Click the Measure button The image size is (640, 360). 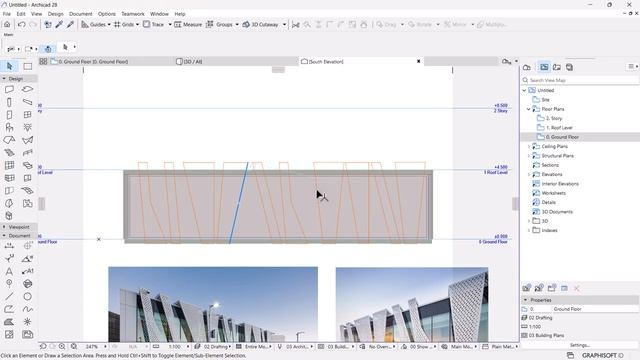pyautogui.click(x=188, y=24)
